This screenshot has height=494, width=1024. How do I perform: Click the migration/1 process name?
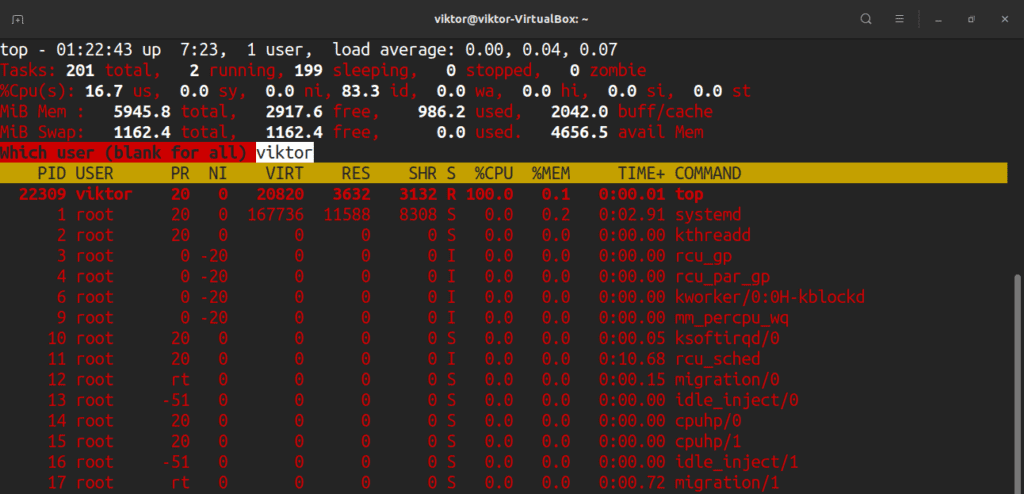(727, 484)
